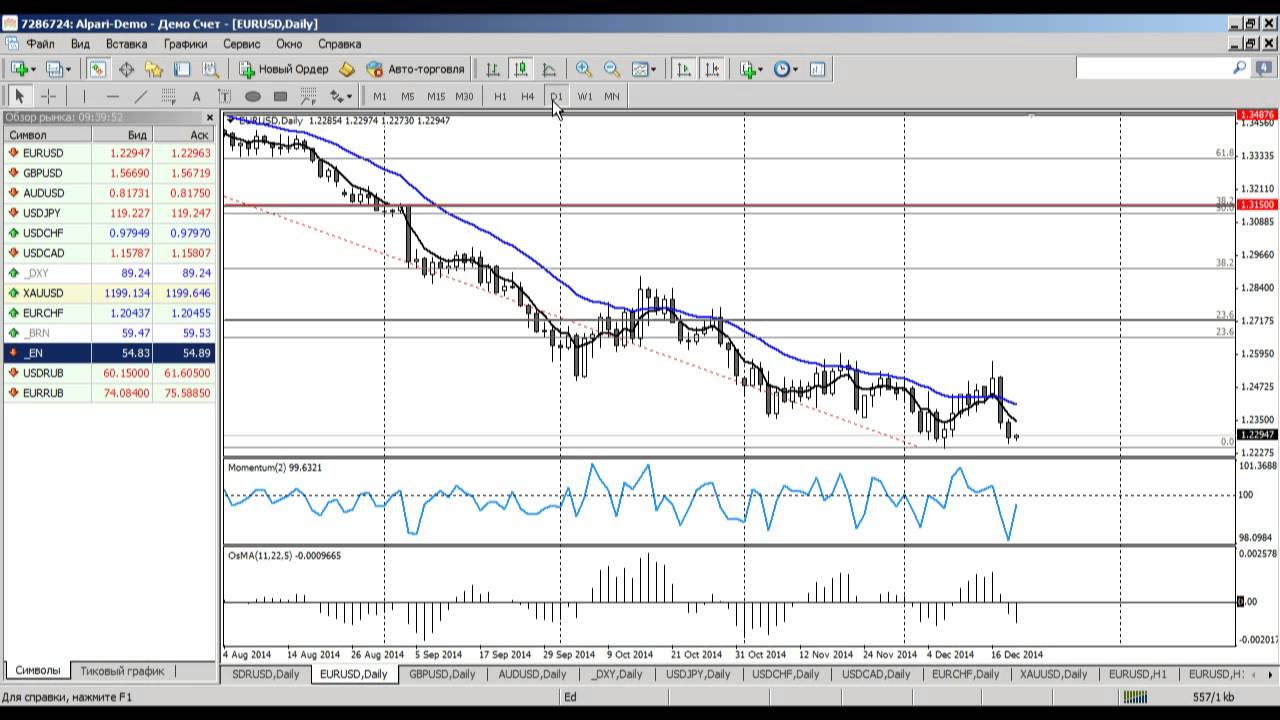Click the search magnifier icon
This screenshot has width=1280, height=720.
[x=1240, y=68]
